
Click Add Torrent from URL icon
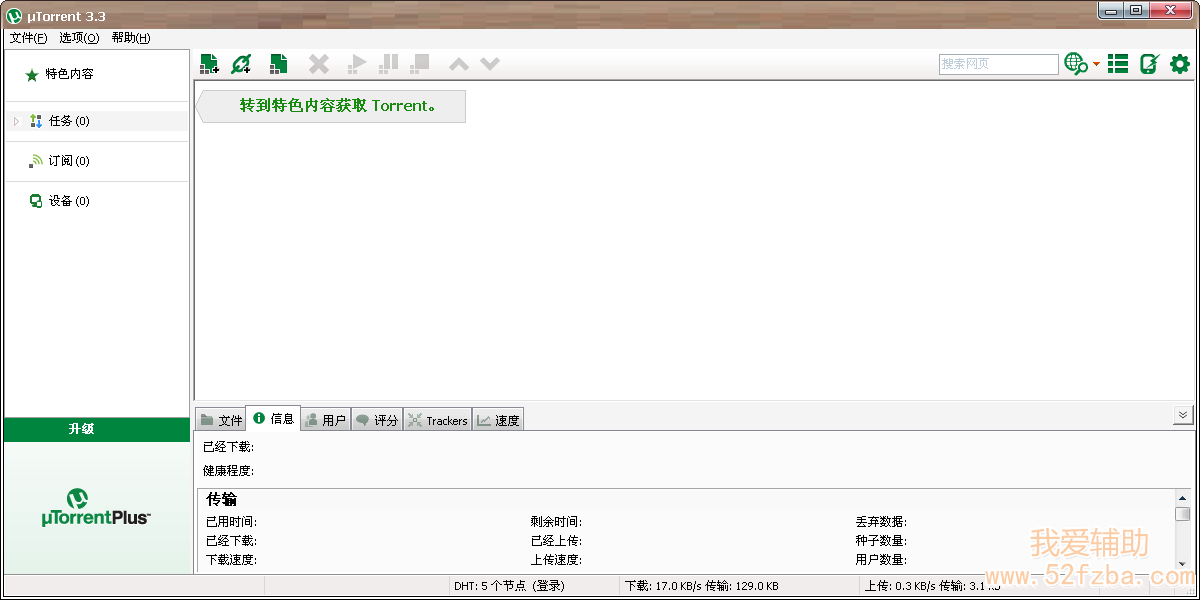(241, 64)
